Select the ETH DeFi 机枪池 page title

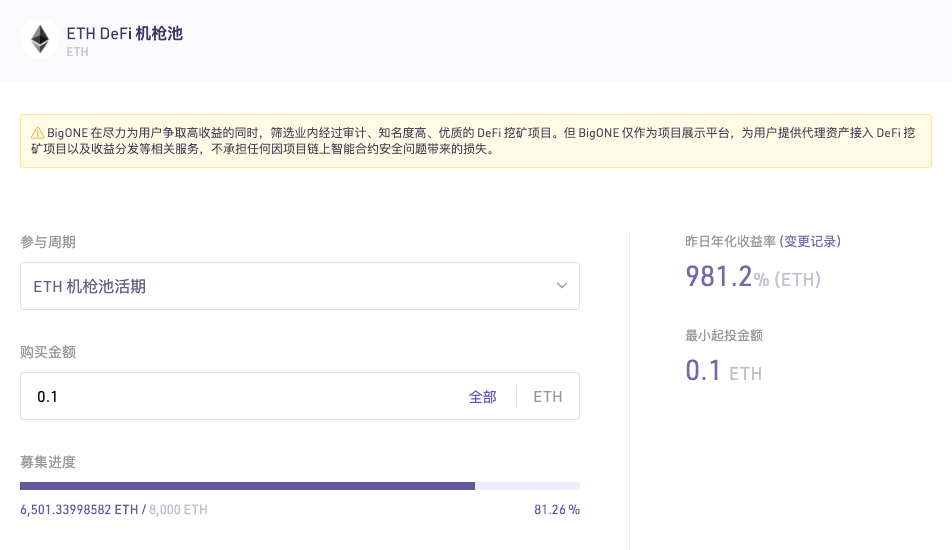point(124,33)
